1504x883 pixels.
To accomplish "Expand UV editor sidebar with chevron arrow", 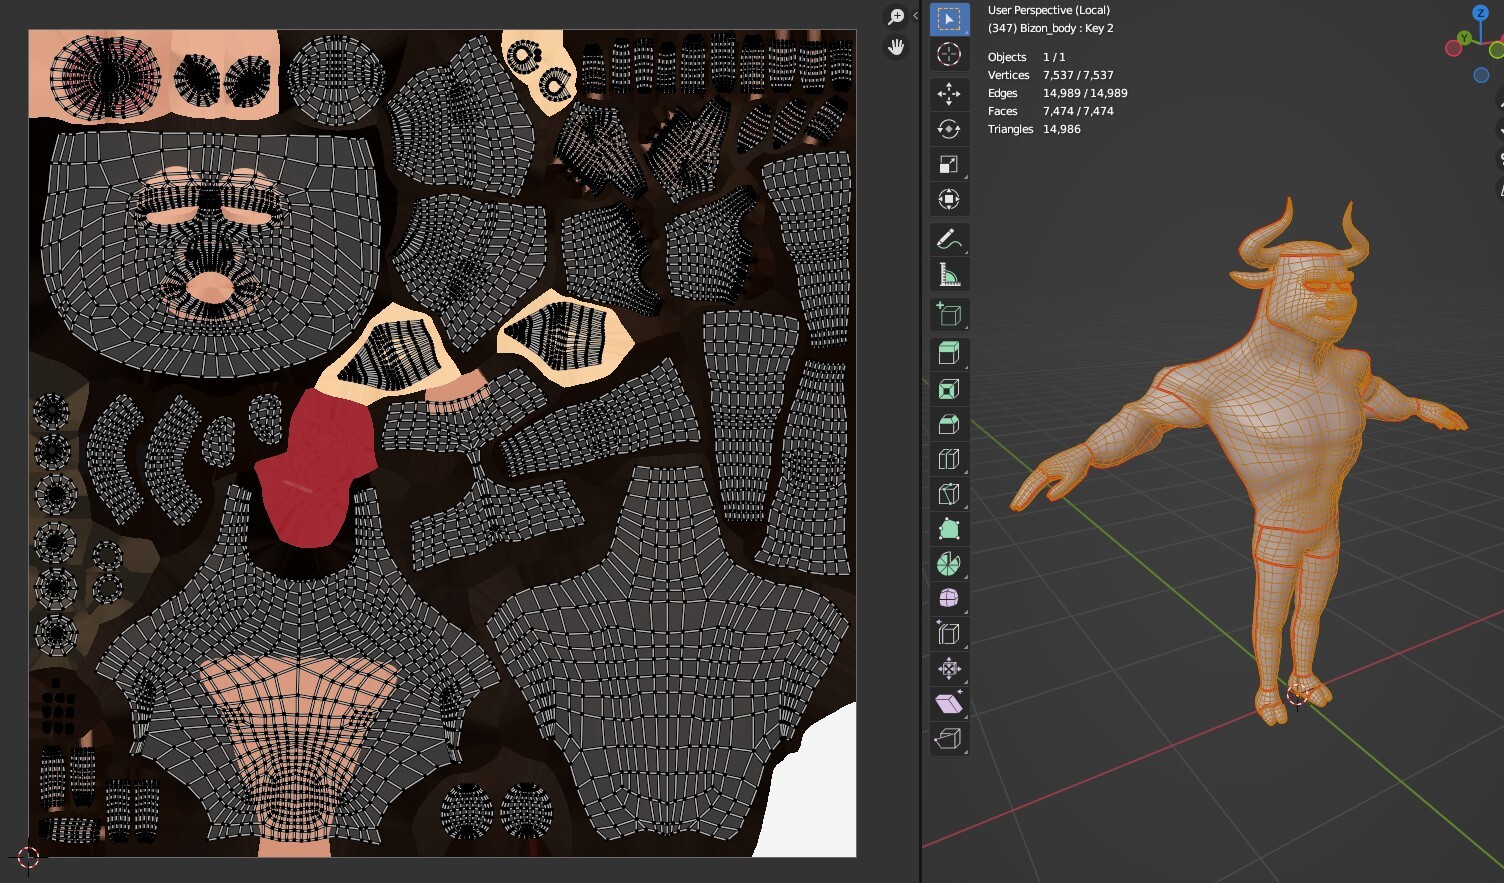I will point(915,16).
